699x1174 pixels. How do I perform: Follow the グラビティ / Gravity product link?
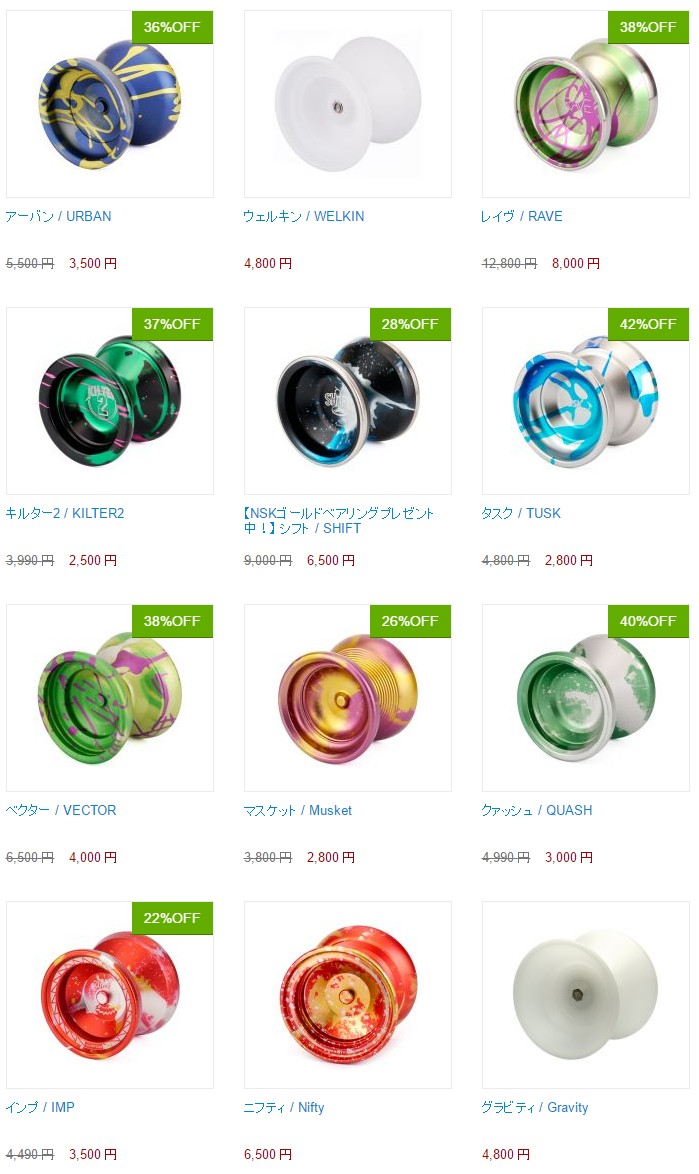535,1107
